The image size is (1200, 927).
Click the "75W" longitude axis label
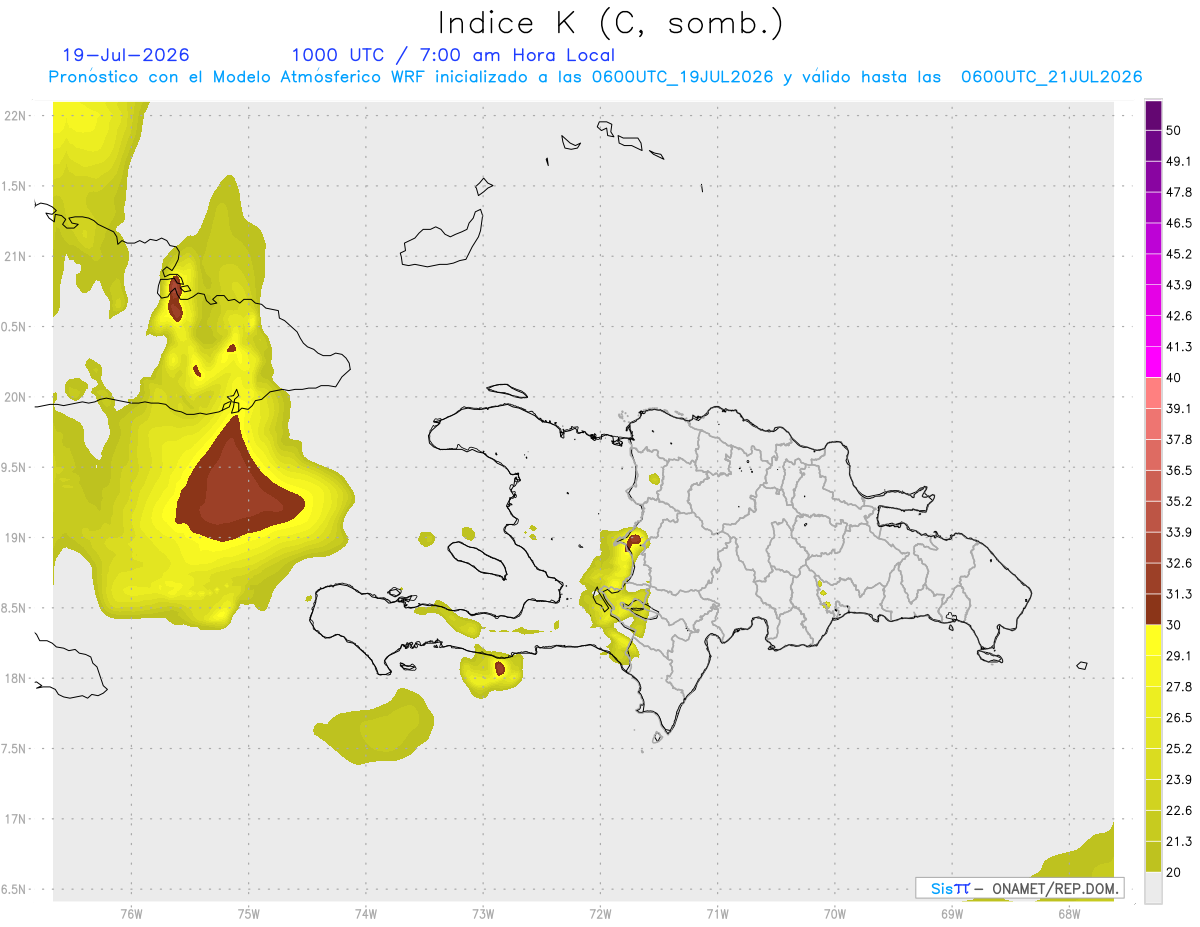(248, 914)
